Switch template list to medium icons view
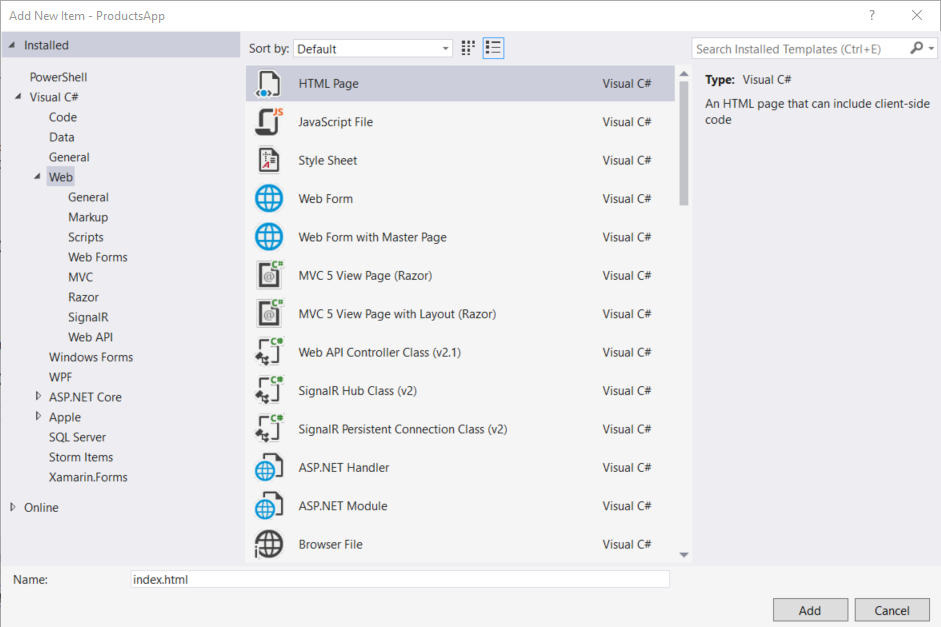 click(467, 47)
